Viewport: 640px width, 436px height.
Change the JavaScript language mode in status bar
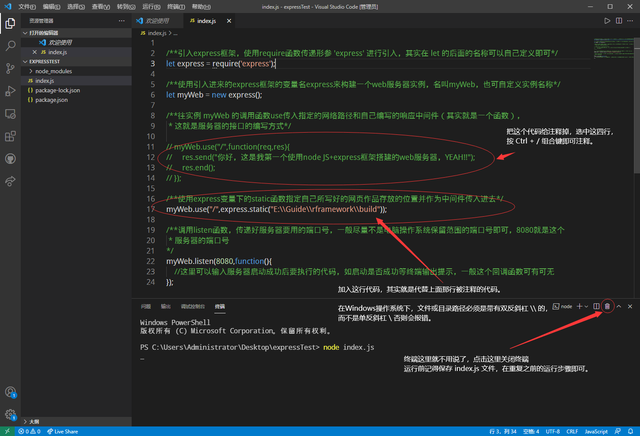pyautogui.click(x=596, y=432)
